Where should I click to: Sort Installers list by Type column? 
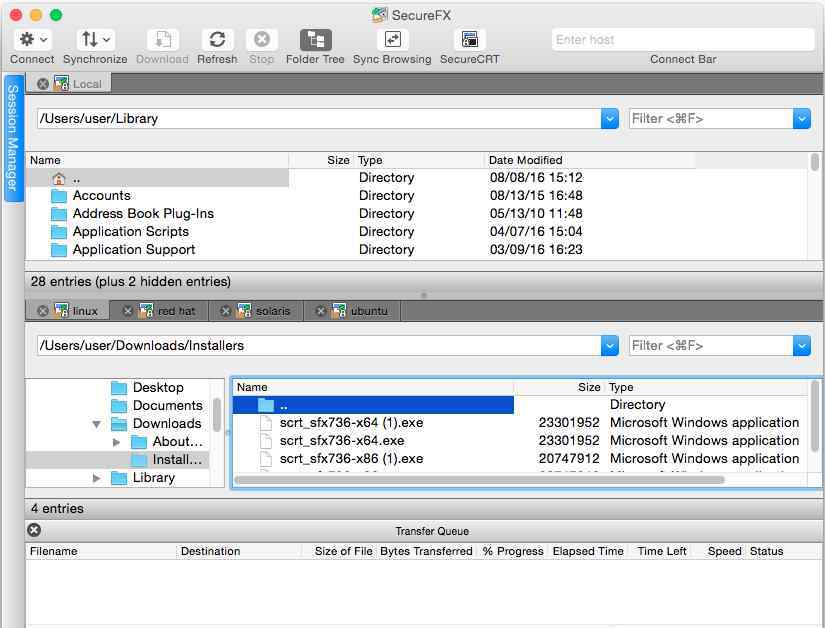[706, 387]
